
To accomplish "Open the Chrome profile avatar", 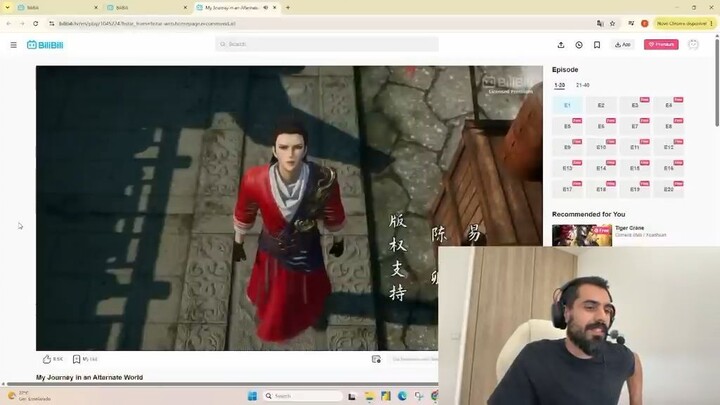I will pos(645,23).
